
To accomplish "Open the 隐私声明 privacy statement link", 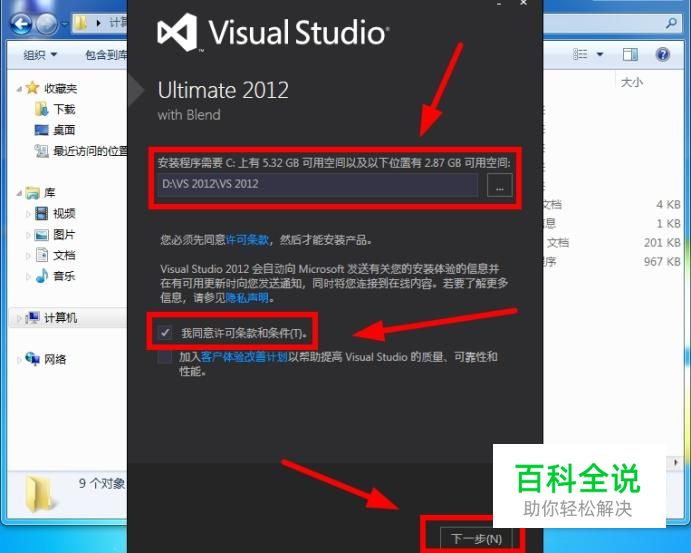I will point(247,298).
